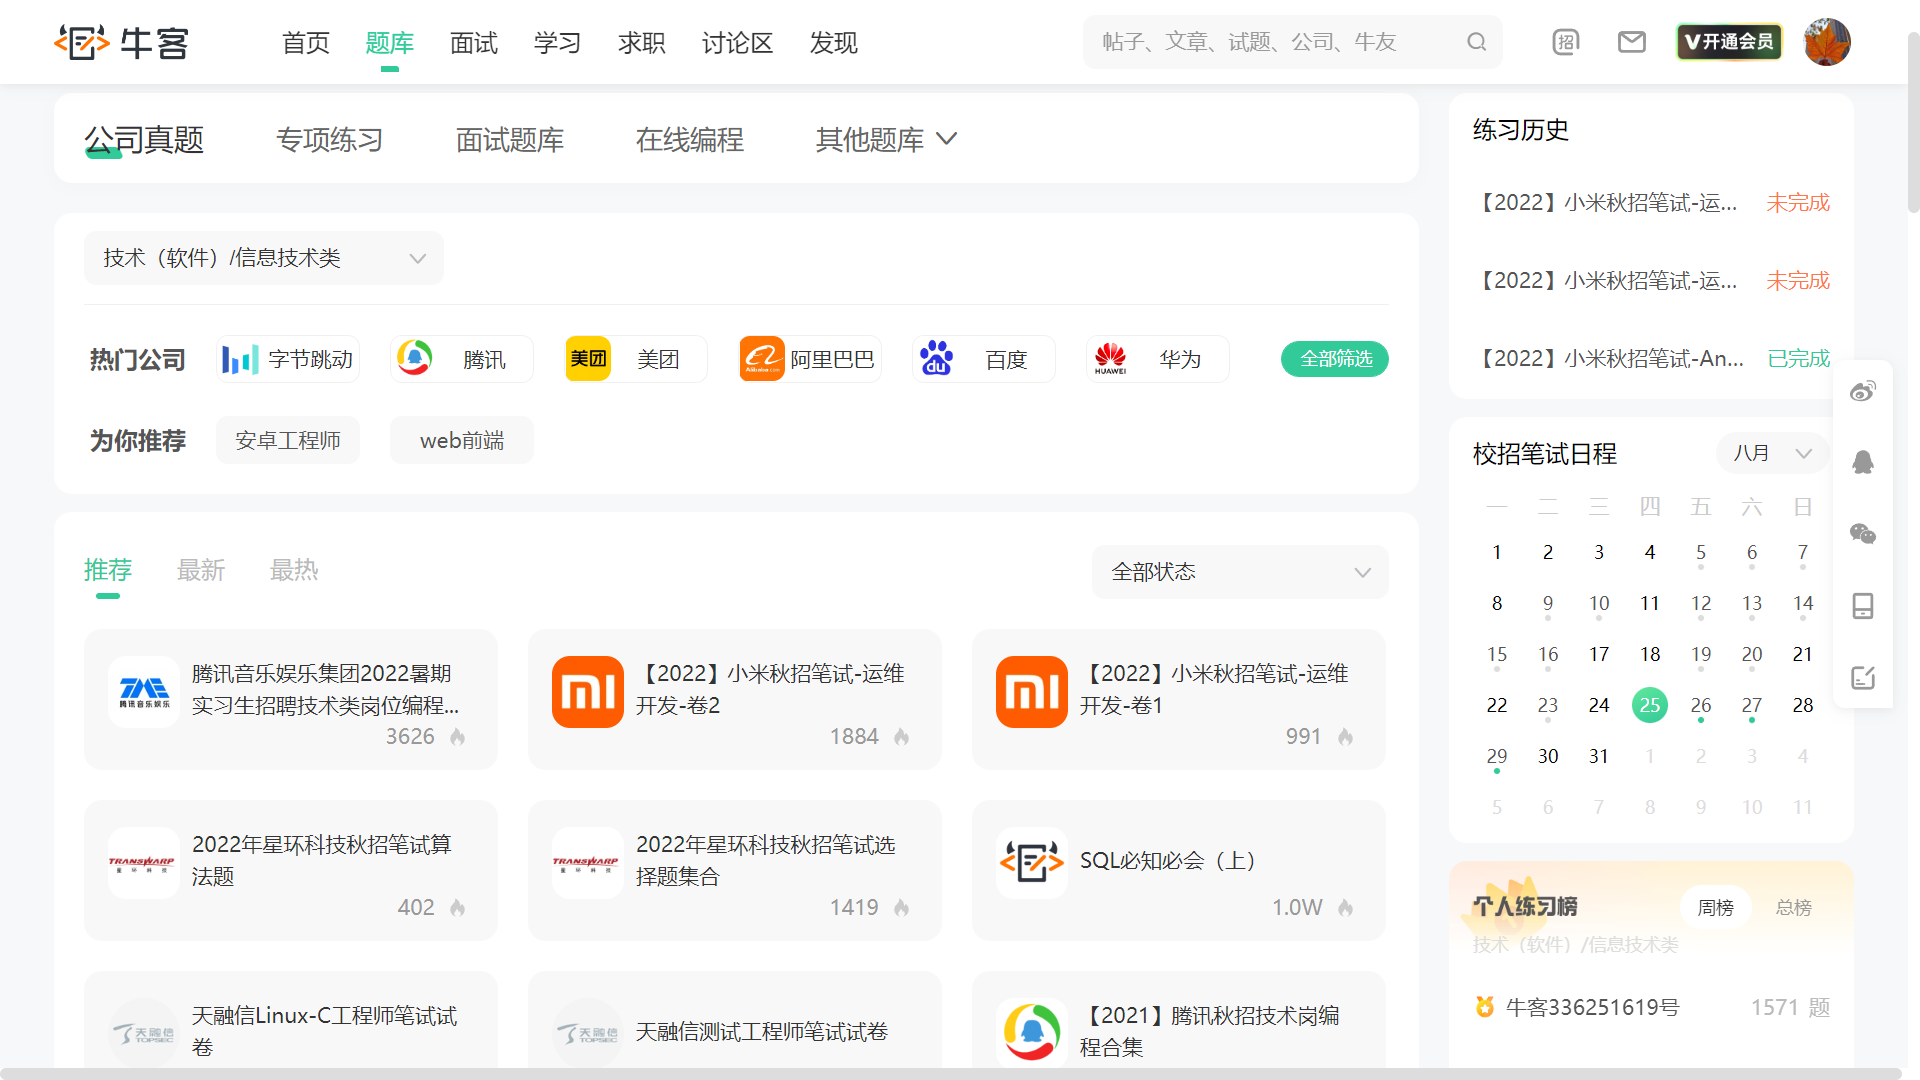This screenshot has height=1080, width=1920.
Task: Switch the ranking to 周榜
Action: tap(1715, 907)
